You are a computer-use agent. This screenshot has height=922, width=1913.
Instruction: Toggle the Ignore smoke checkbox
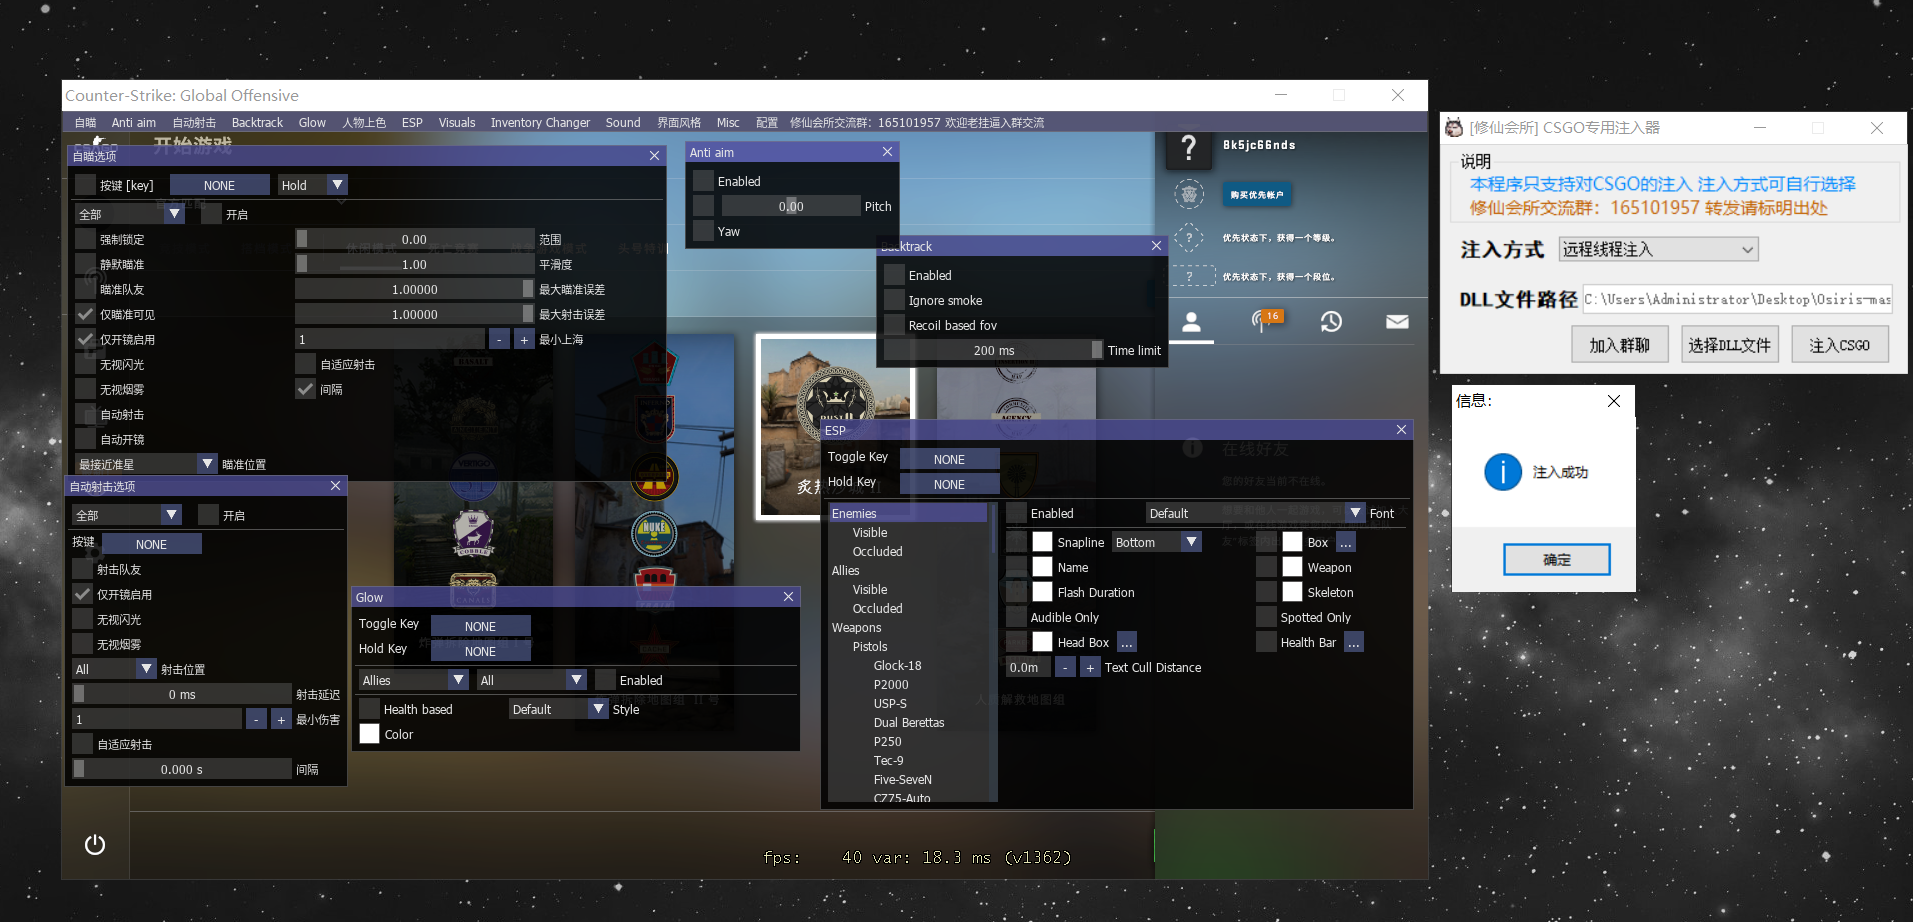pyautogui.click(x=895, y=300)
